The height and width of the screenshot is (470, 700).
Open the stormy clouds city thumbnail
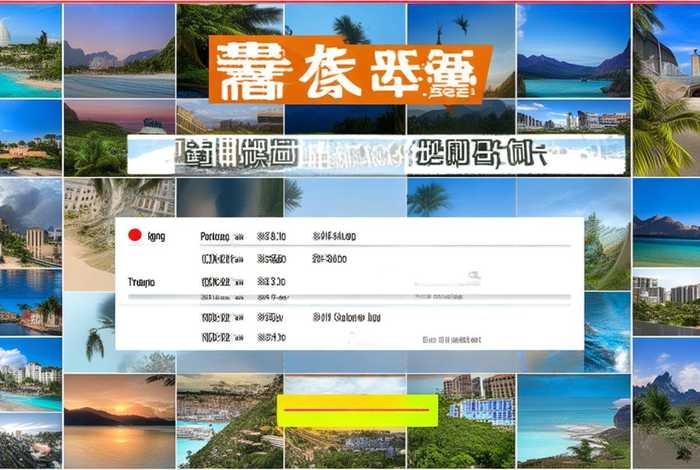(x=30, y=223)
